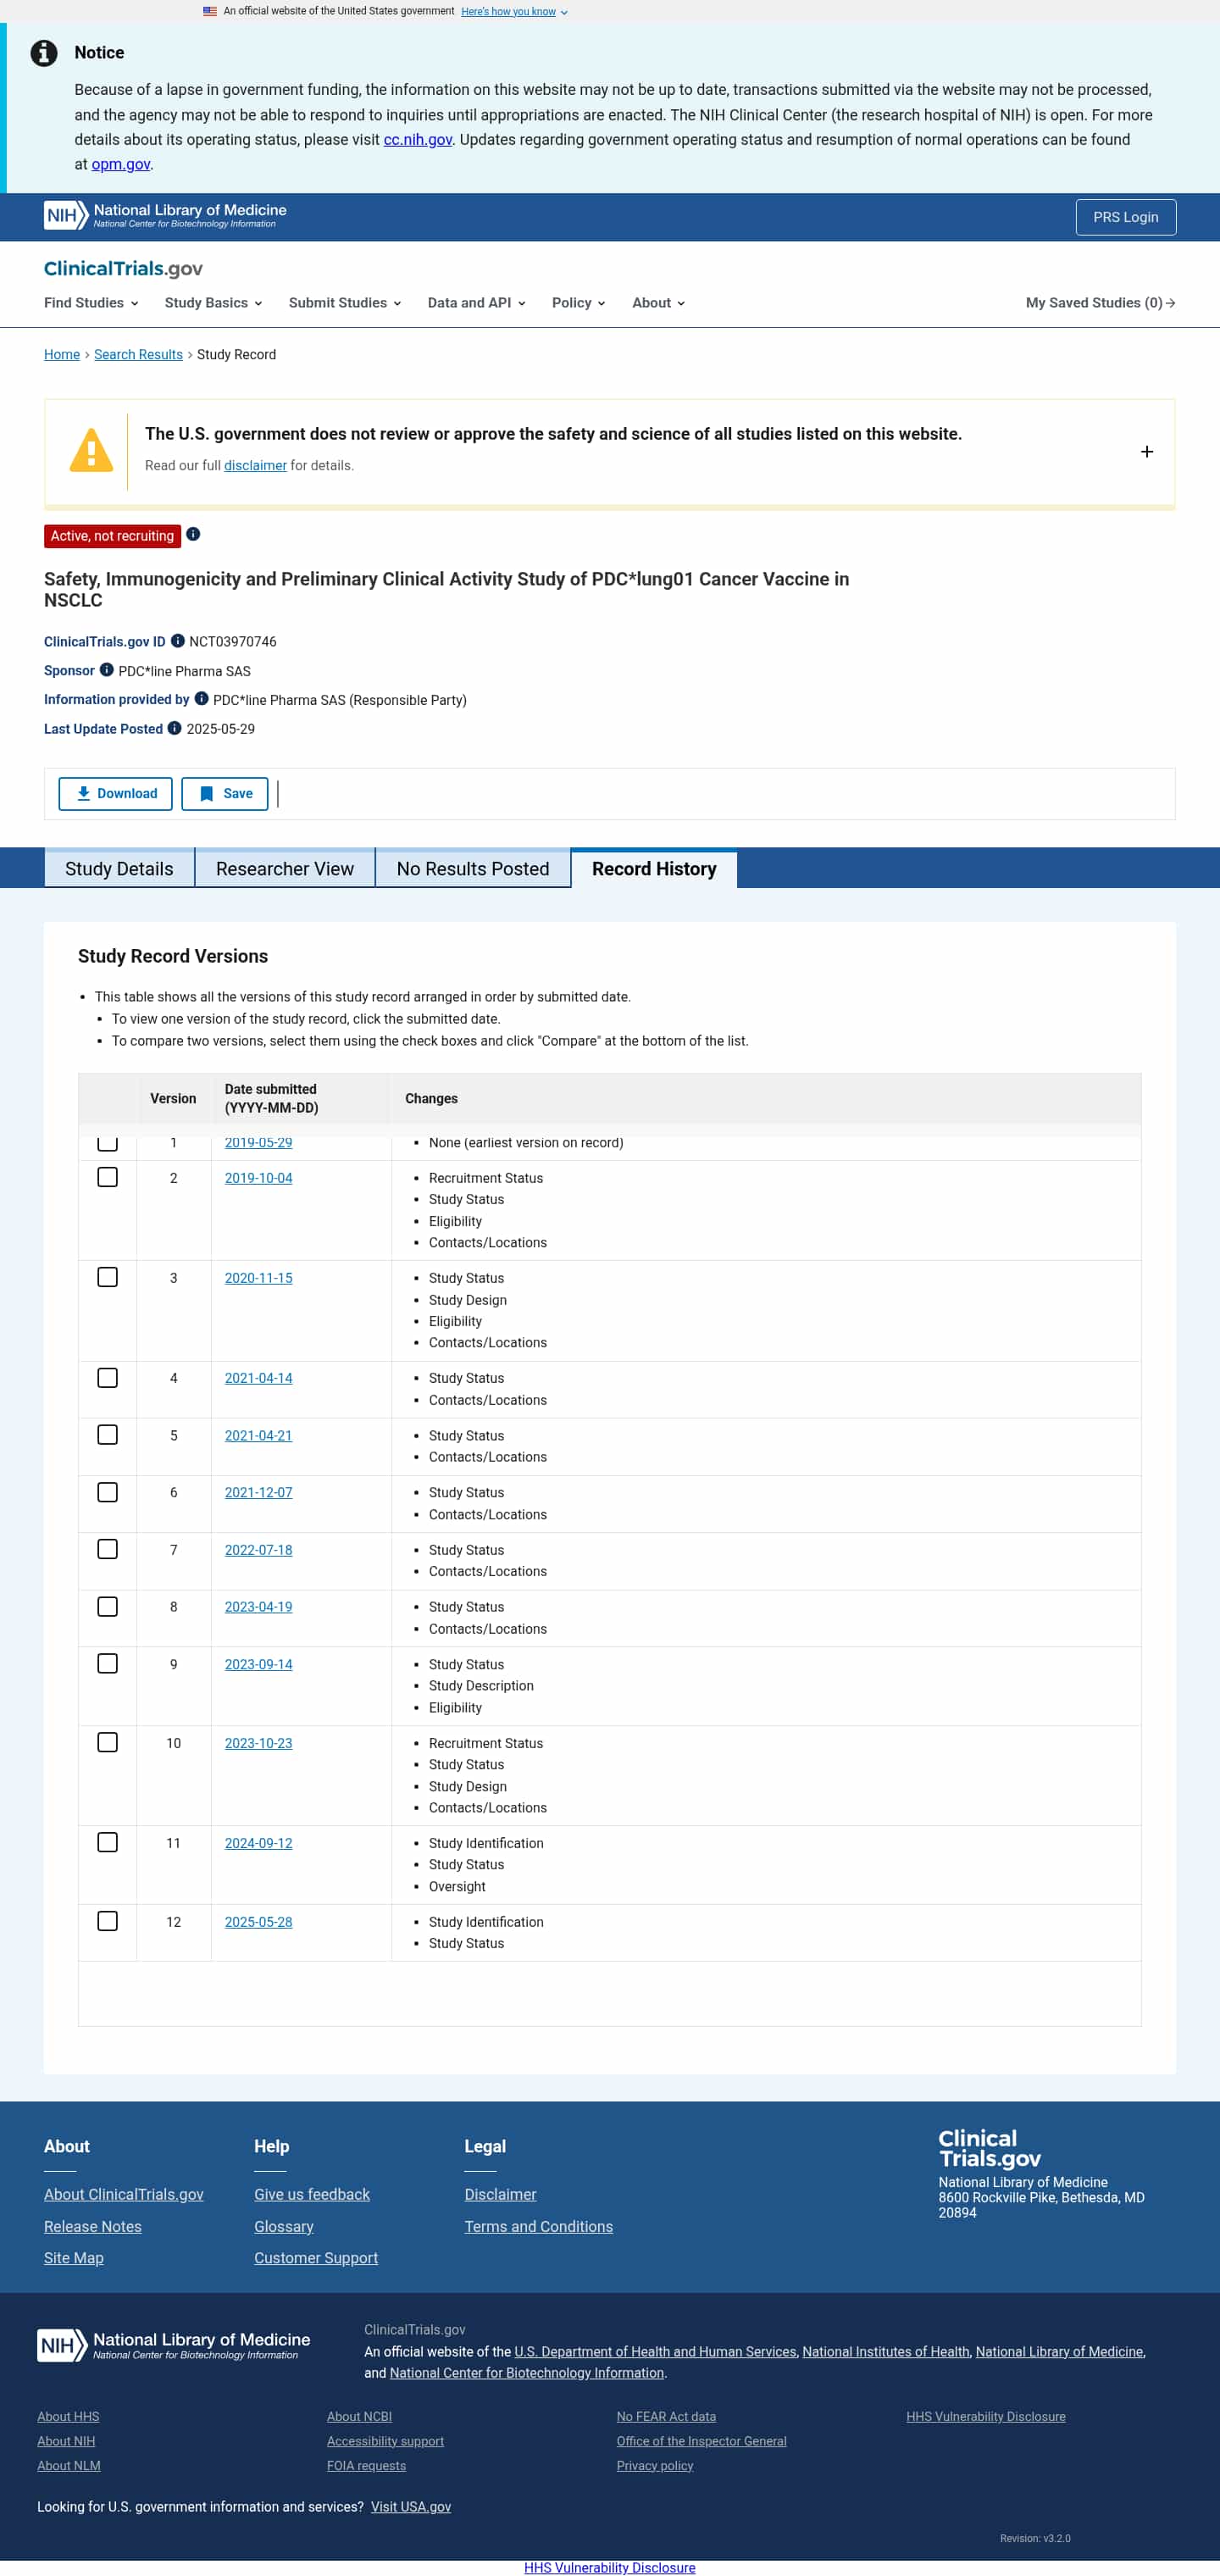Click info icon next to ClinicalTrials.gov ID

tap(177, 641)
